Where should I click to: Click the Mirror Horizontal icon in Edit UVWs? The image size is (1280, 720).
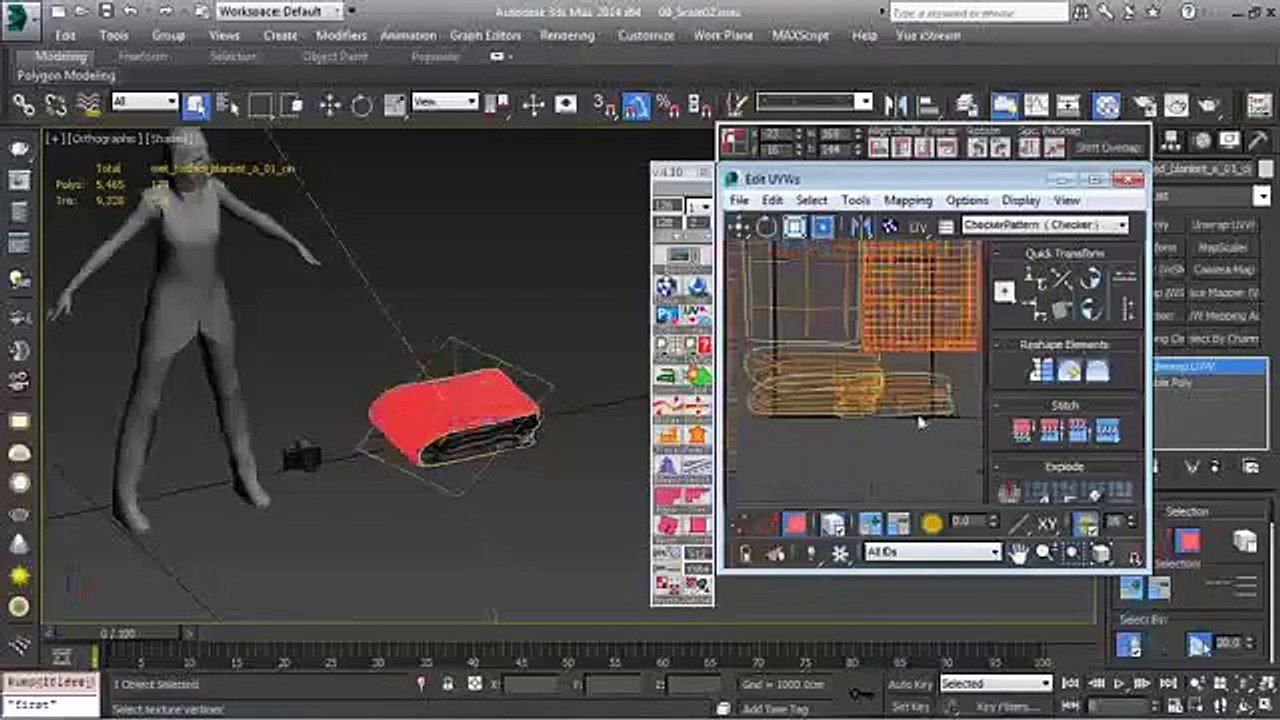(x=861, y=227)
